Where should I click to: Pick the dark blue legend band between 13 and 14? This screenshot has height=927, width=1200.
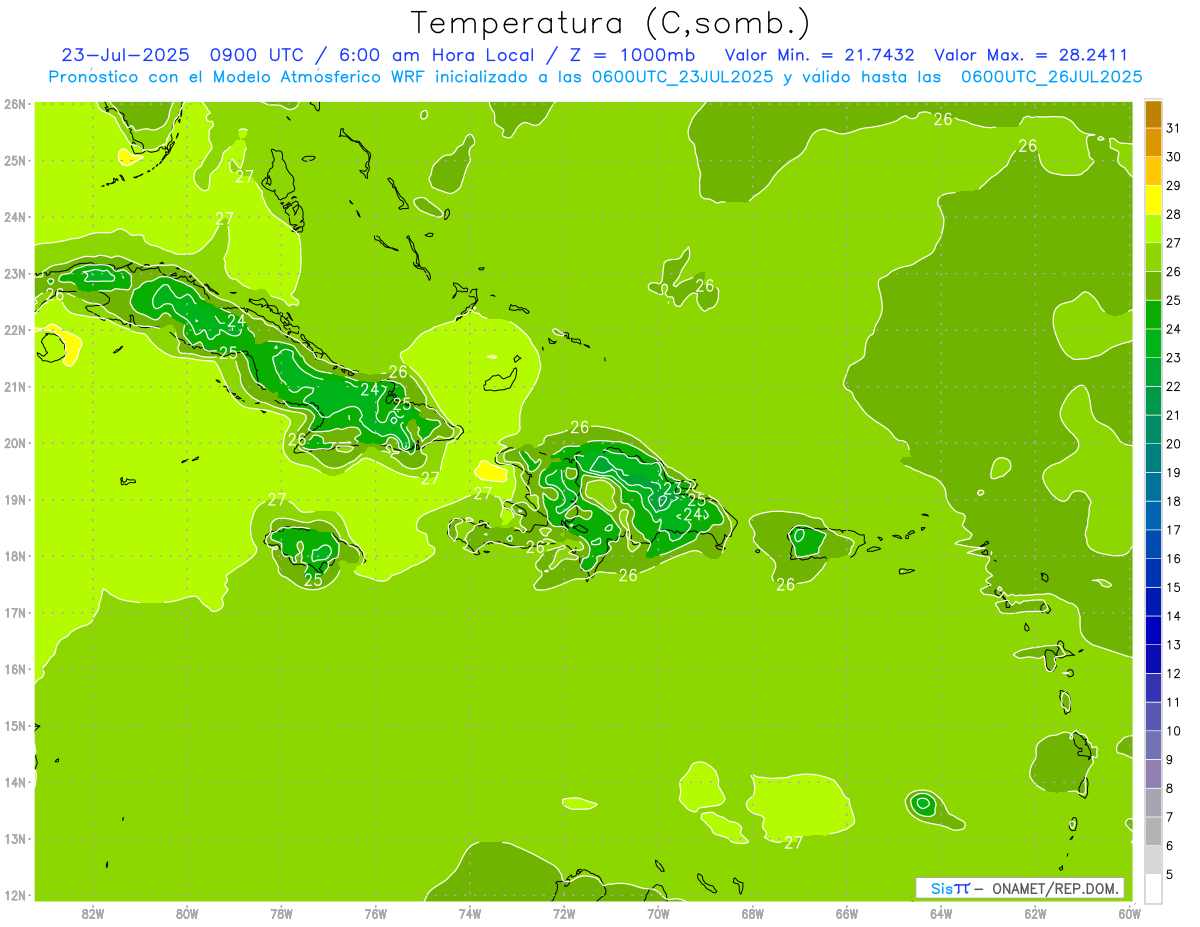[x=1153, y=631]
